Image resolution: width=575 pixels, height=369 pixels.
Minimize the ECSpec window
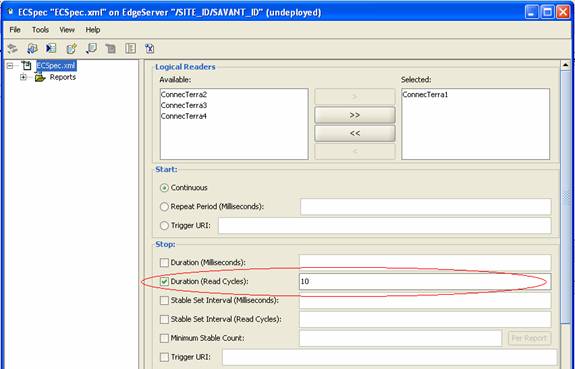coord(532,12)
